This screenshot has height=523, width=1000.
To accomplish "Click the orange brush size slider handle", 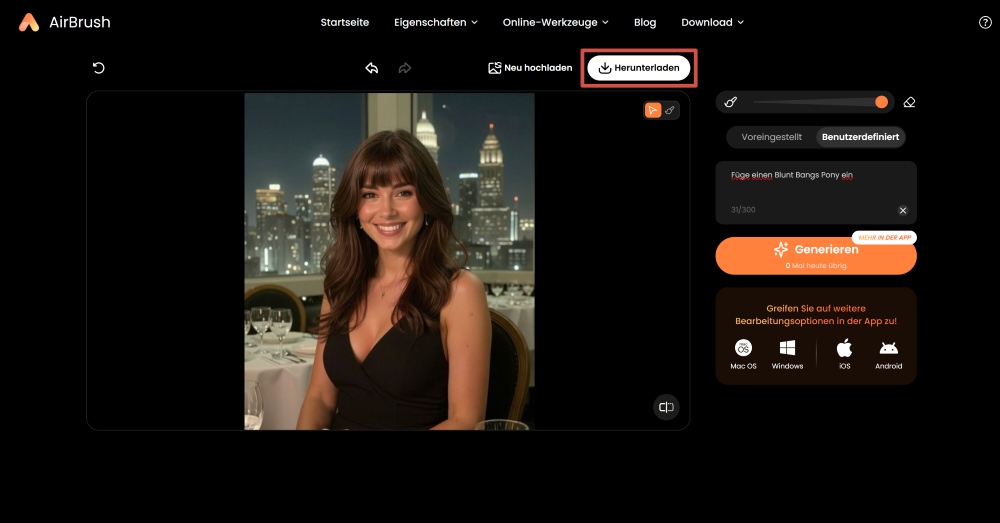I will click(881, 102).
